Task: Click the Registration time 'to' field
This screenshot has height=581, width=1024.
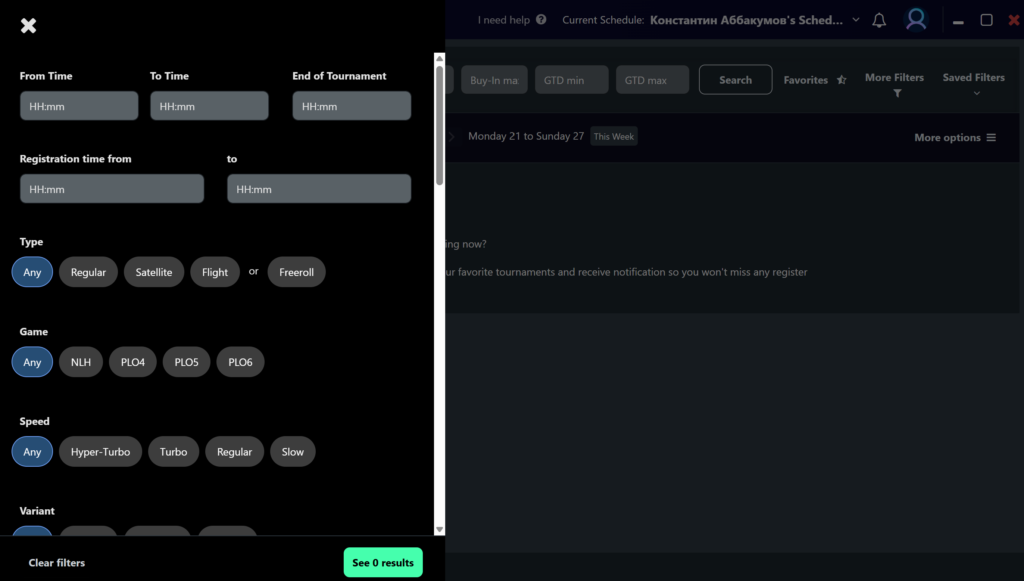Action: click(x=319, y=189)
